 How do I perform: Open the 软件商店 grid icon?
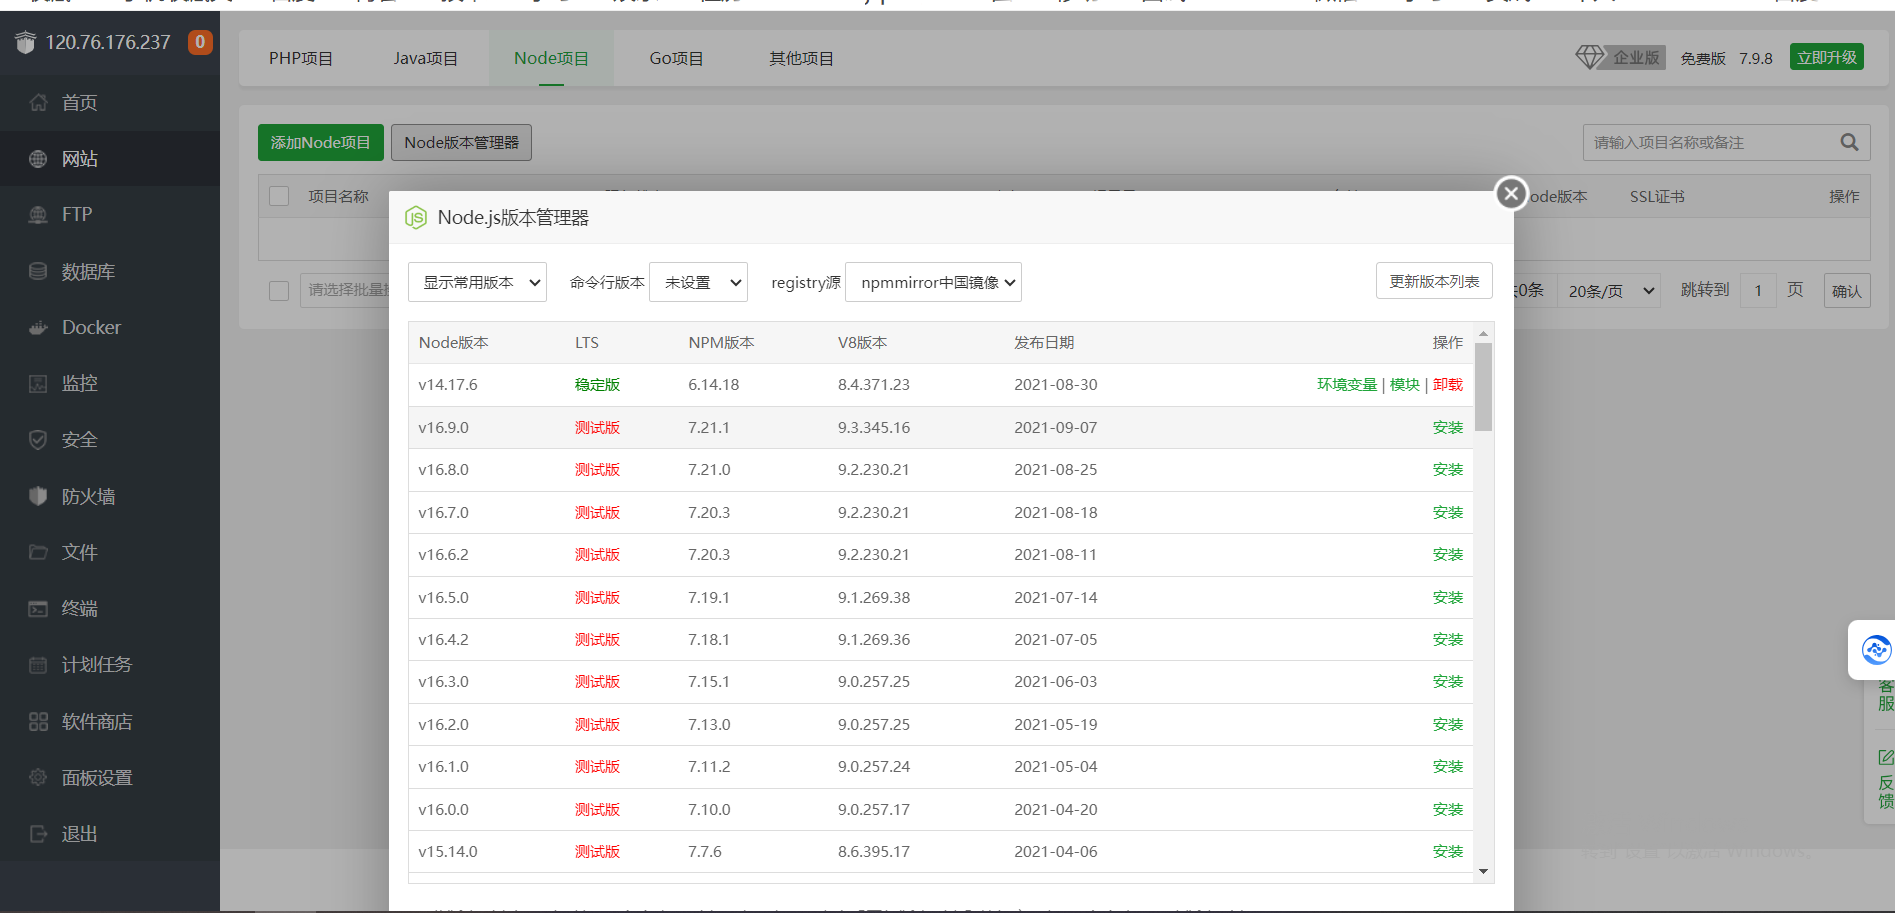(x=38, y=722)
